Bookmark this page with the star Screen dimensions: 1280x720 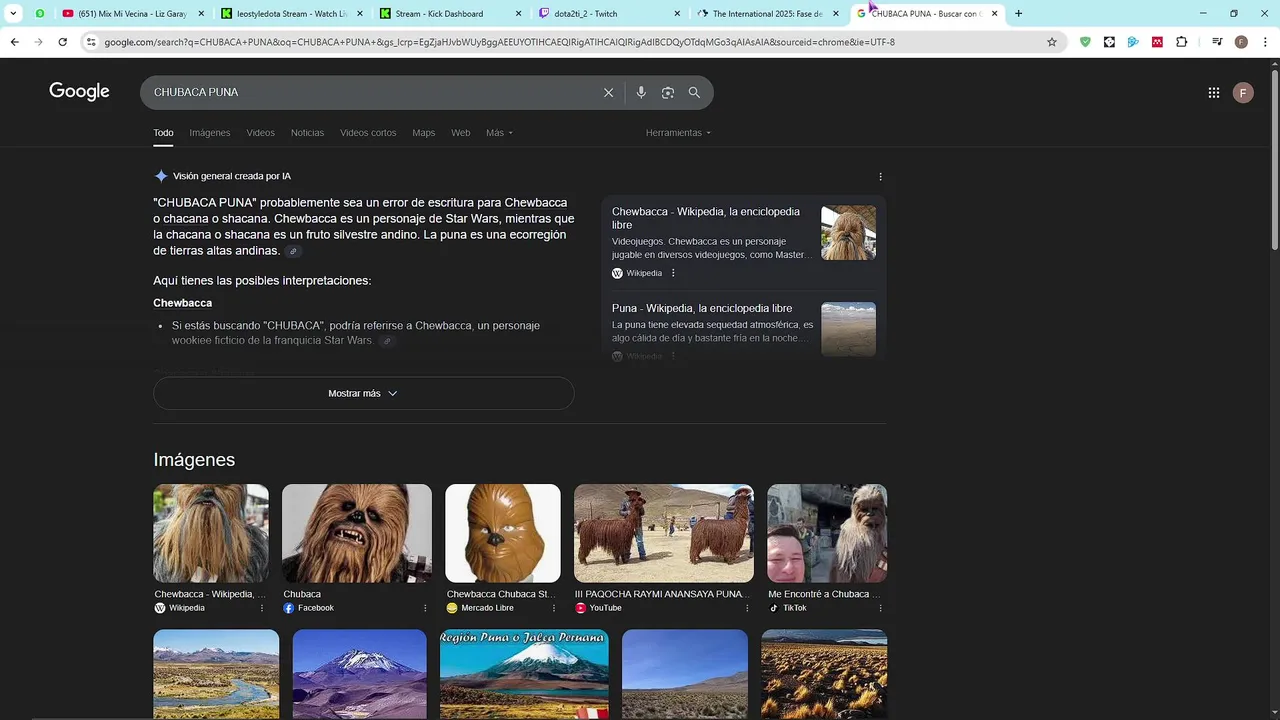pos(1052,42)
